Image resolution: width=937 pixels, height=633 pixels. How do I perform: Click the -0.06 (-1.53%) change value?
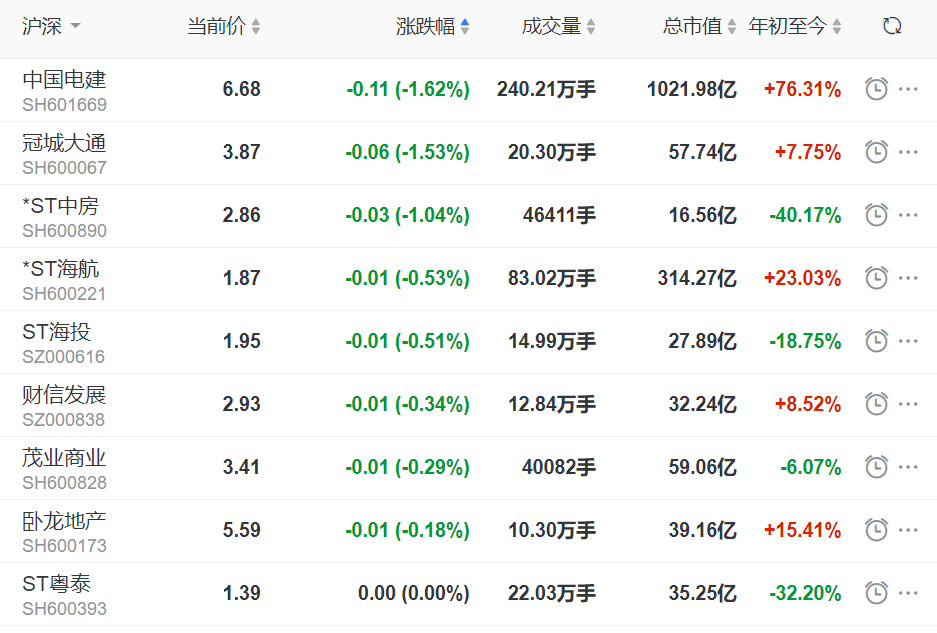tap(408, 152)
